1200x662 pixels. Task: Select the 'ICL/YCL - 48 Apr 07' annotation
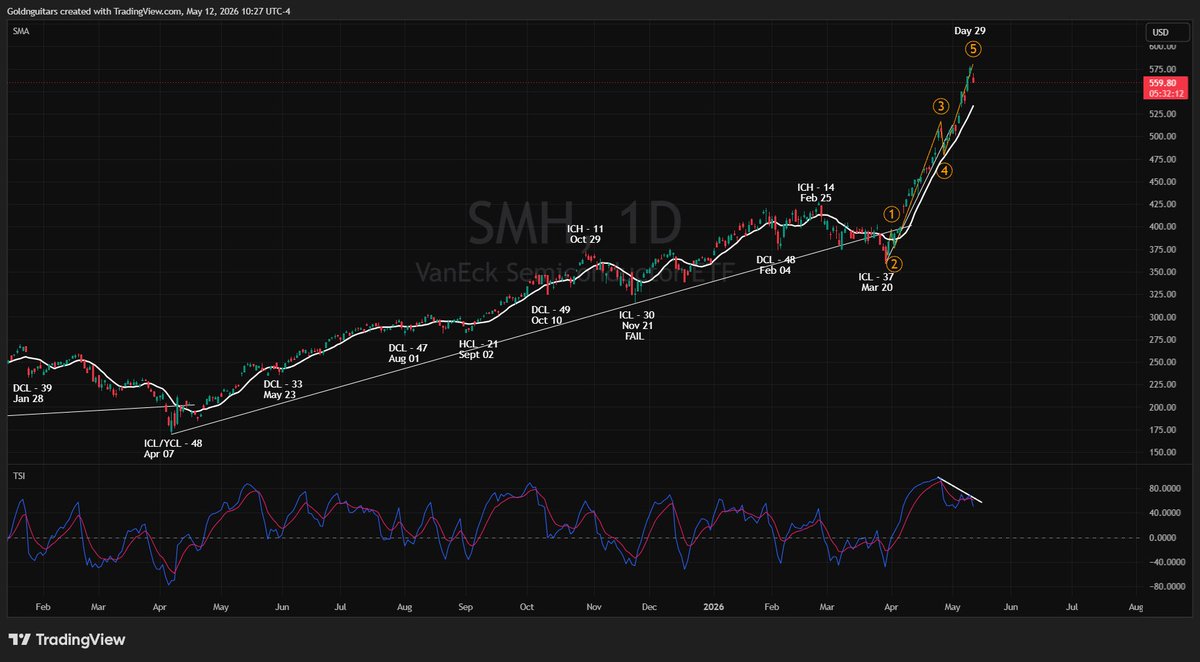click(173, 447)
